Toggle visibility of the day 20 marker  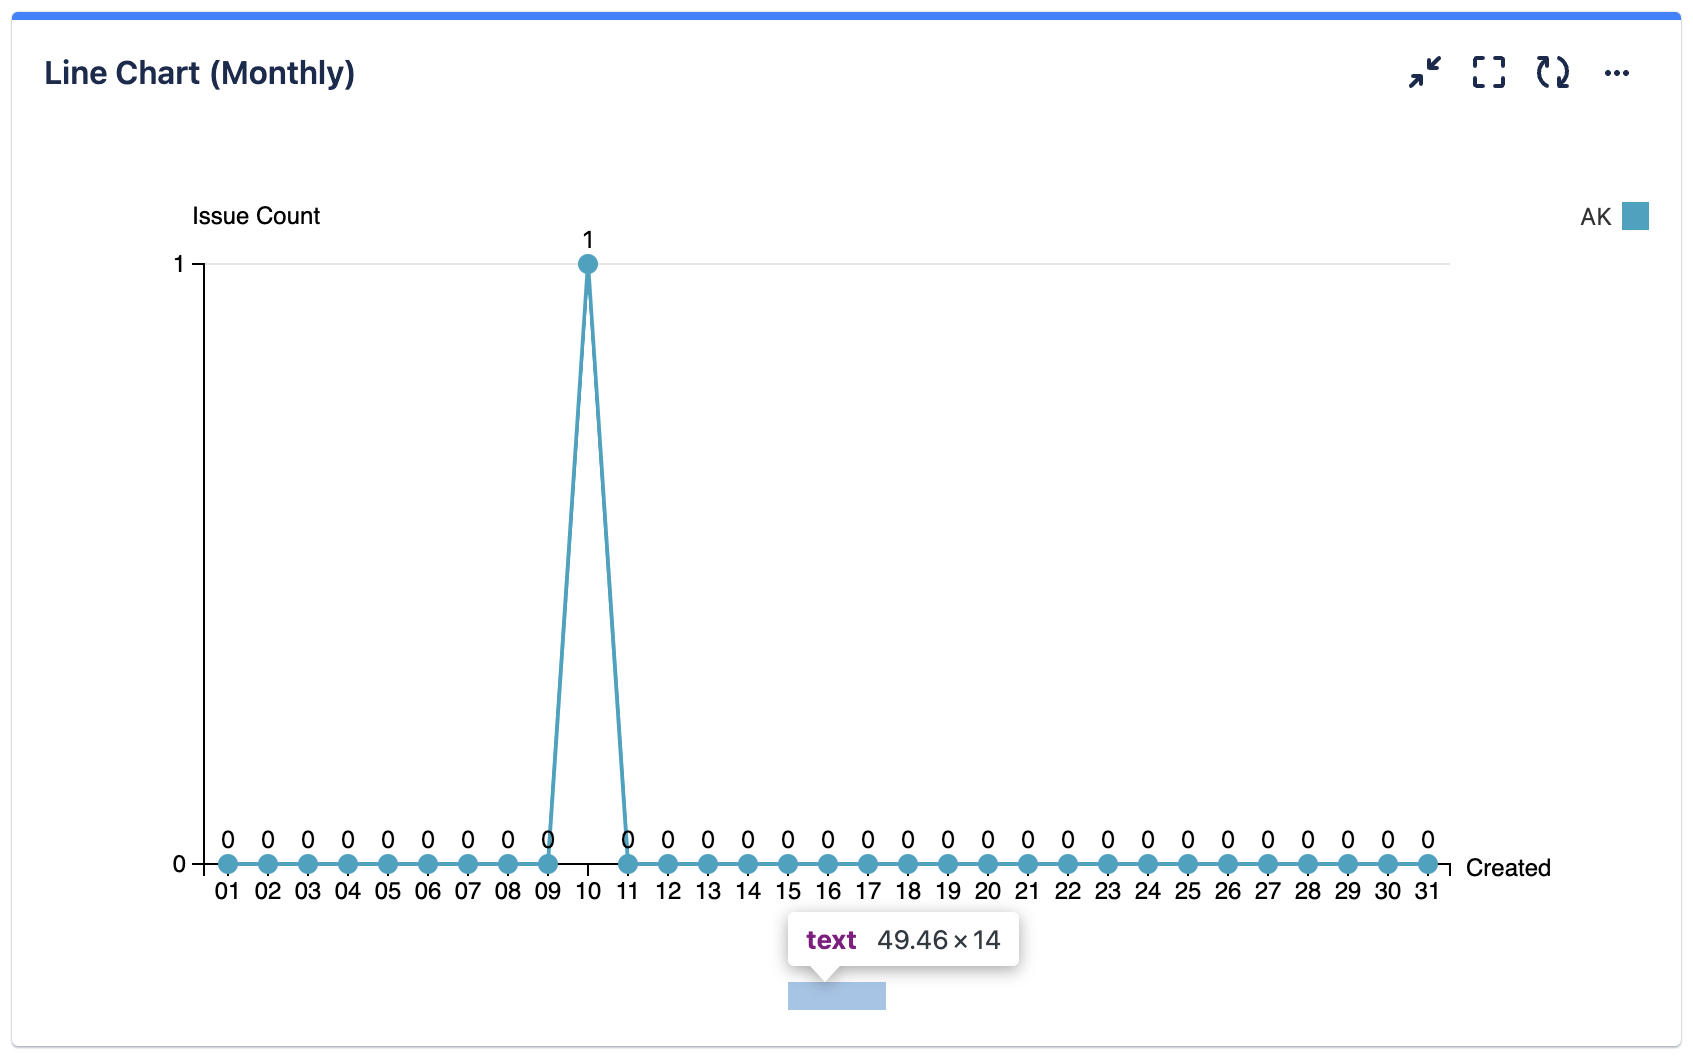988,862
